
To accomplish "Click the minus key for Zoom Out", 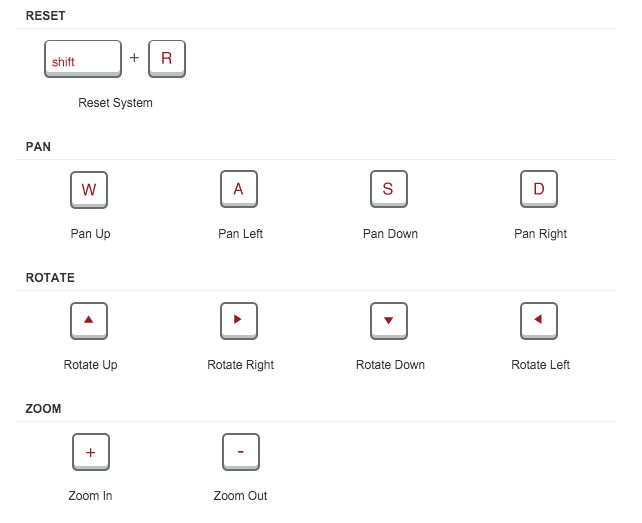I will click(x=241, y=452).
